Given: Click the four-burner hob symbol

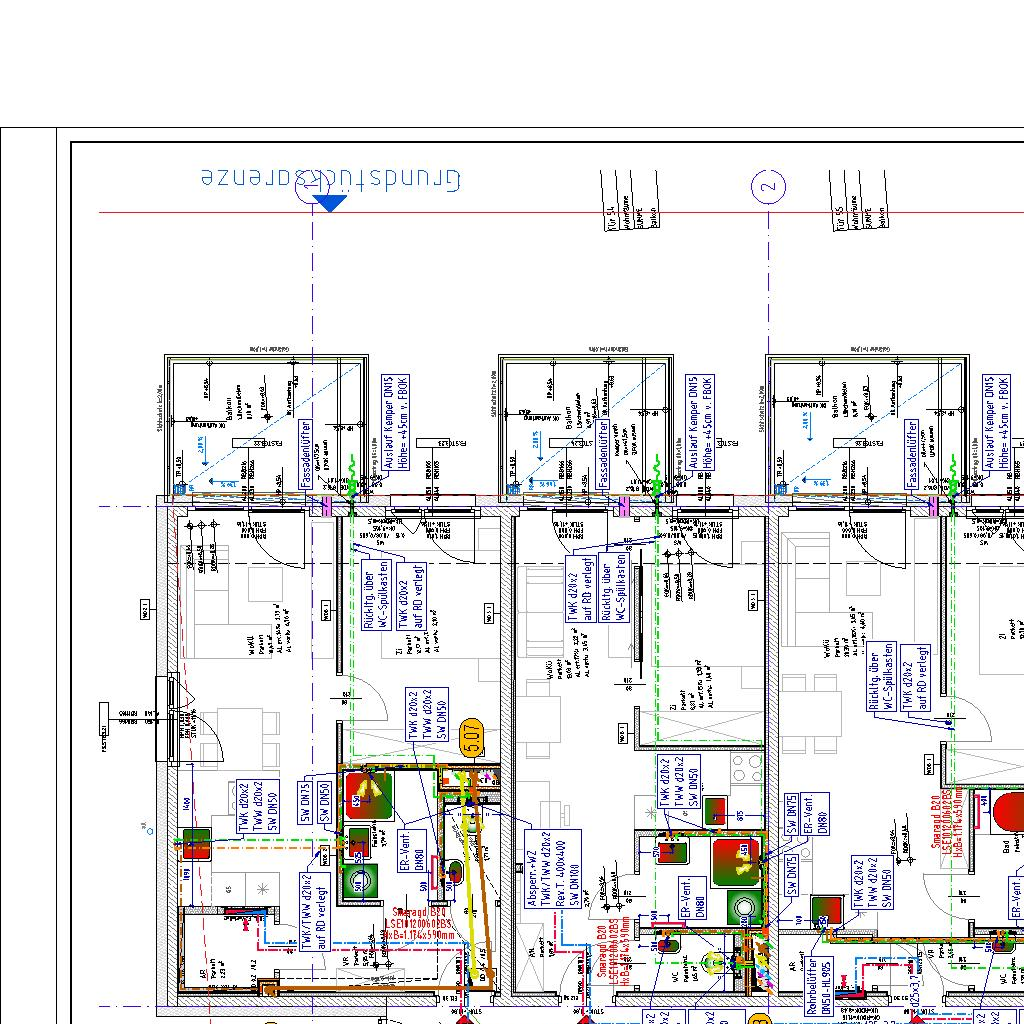Looking at the screenshot, I should pyautogui.click(x=747, y=769).
